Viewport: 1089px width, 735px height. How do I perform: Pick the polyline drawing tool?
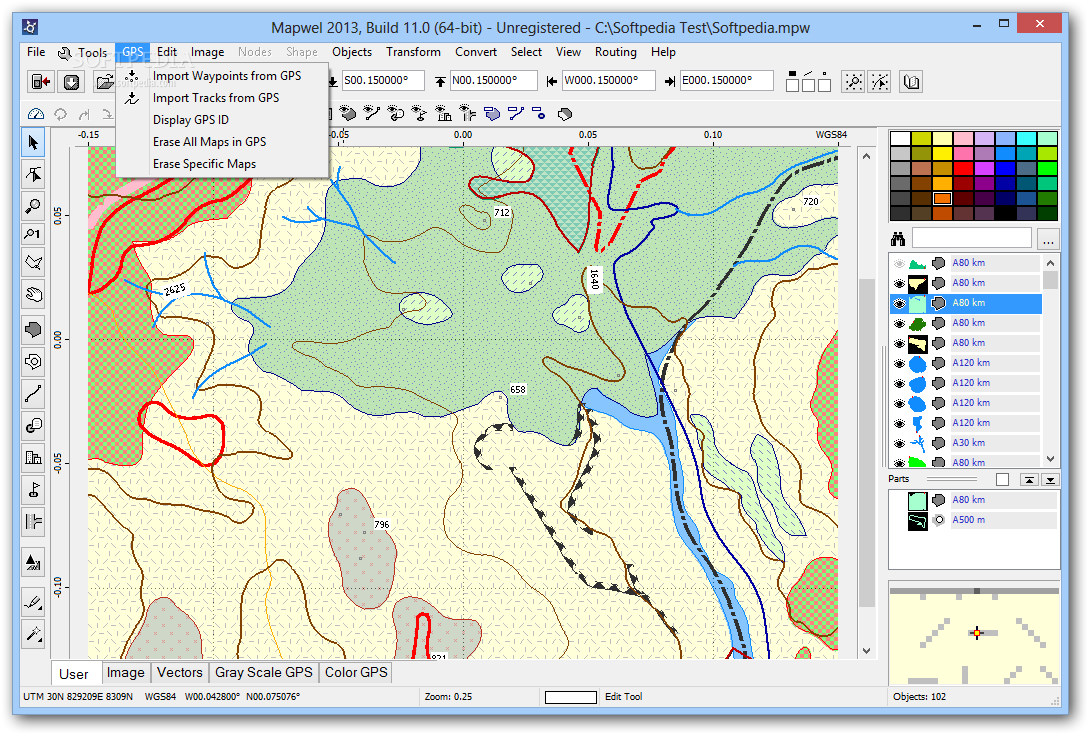click(x=33, y=394)
